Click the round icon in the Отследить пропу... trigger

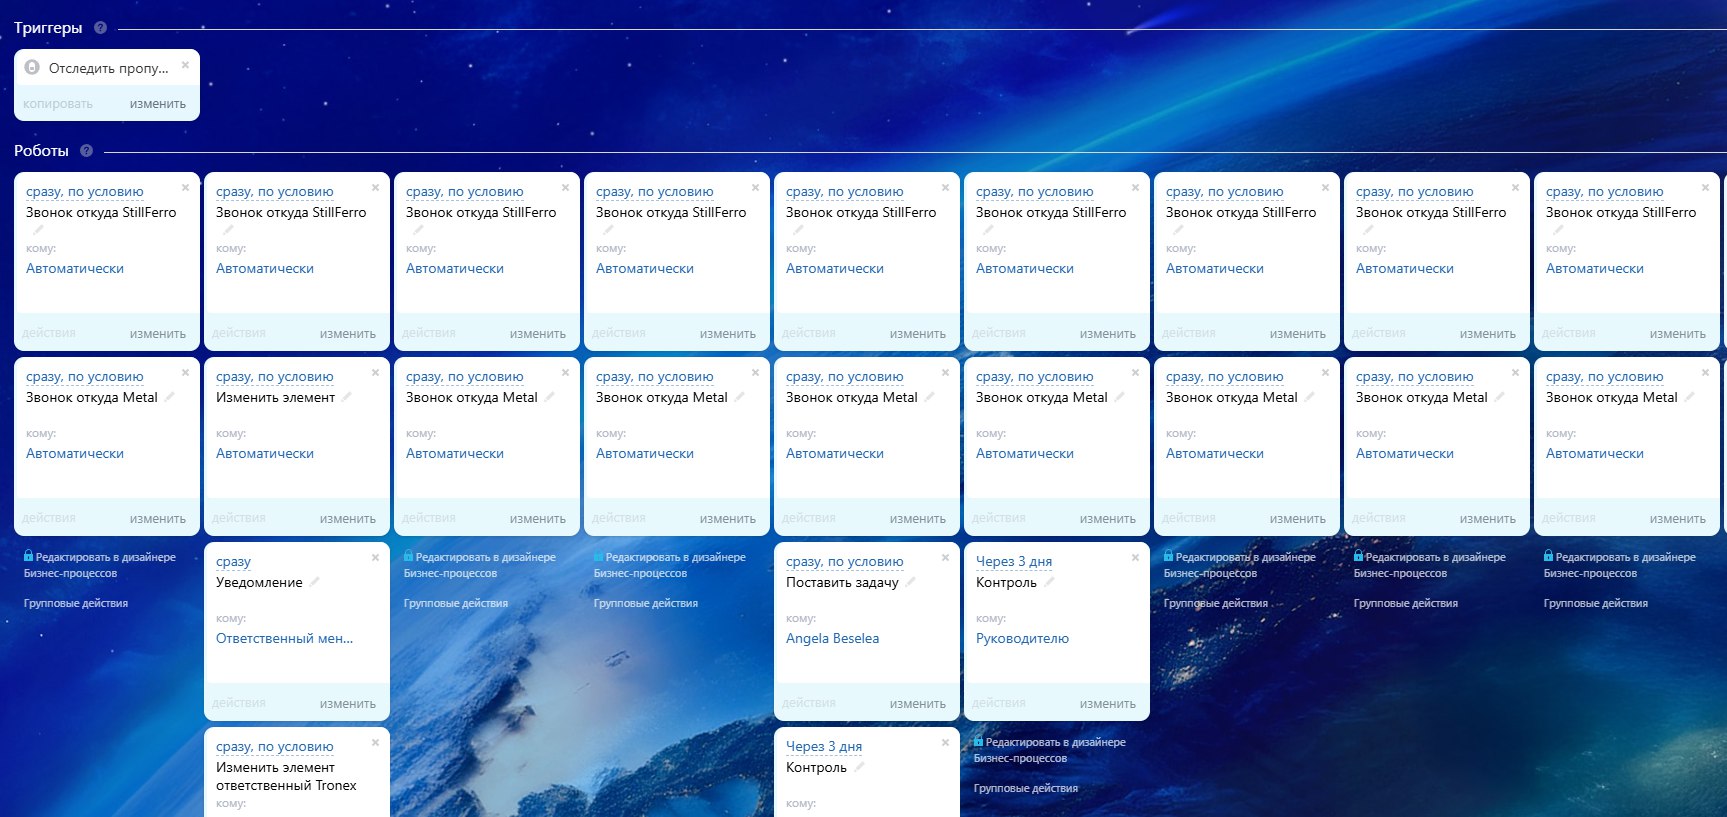pyautogui.click(x=32, y=68)
